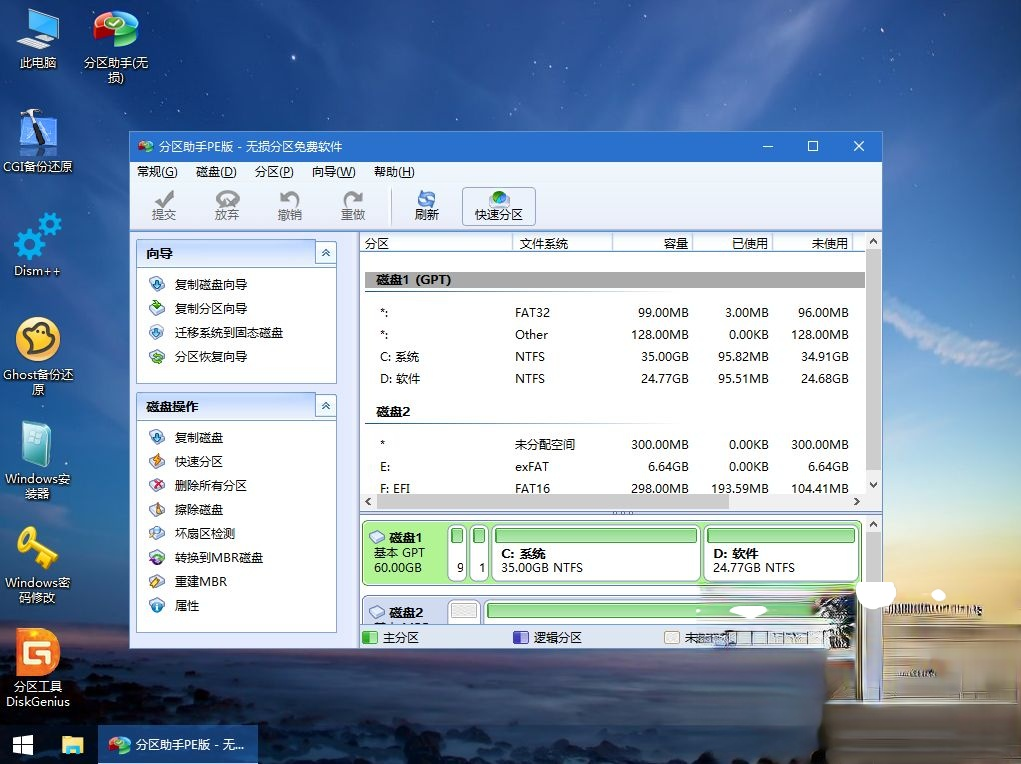Refresh disks with the 刷新 icon

[x=427, y=206]
